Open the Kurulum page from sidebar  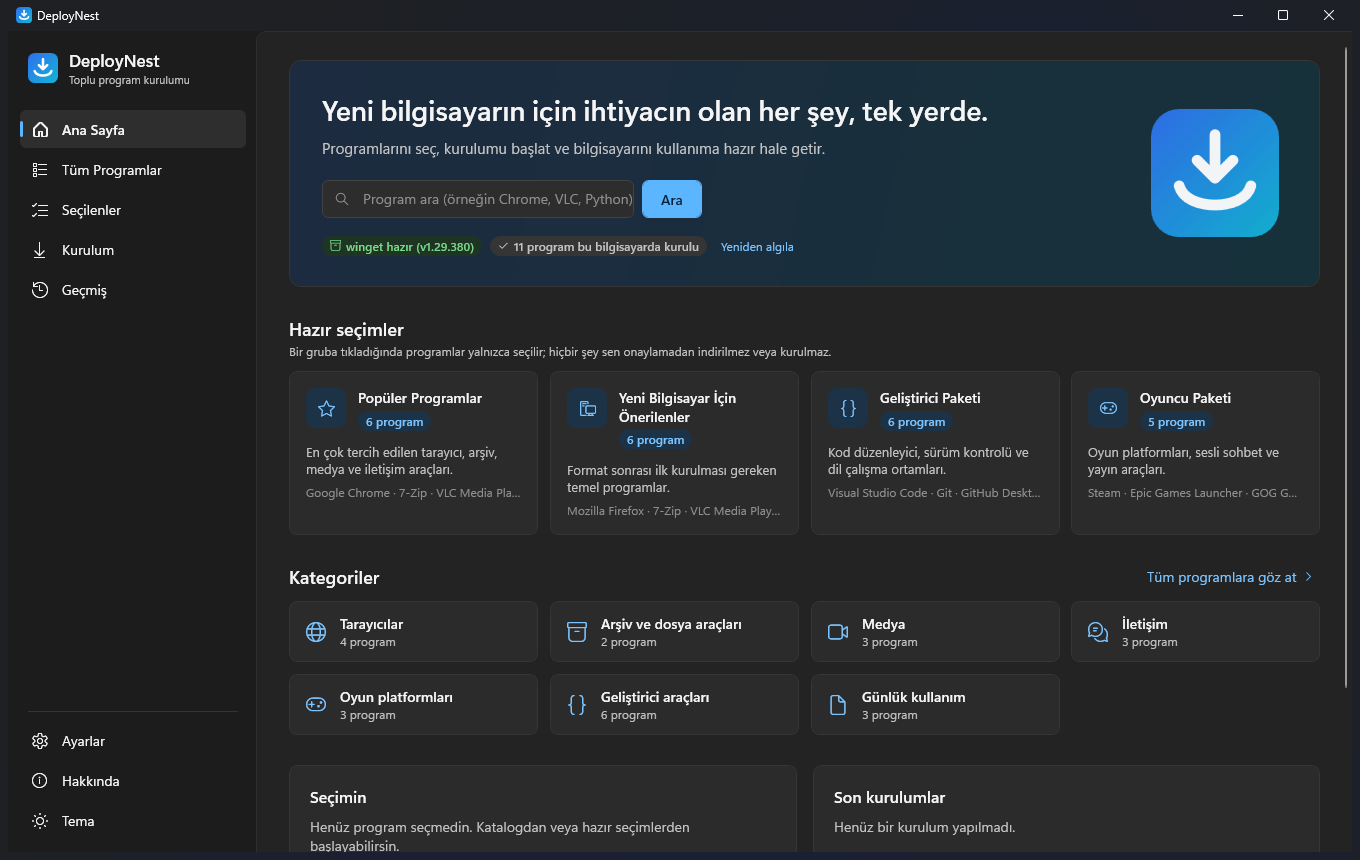pos(133,250)
